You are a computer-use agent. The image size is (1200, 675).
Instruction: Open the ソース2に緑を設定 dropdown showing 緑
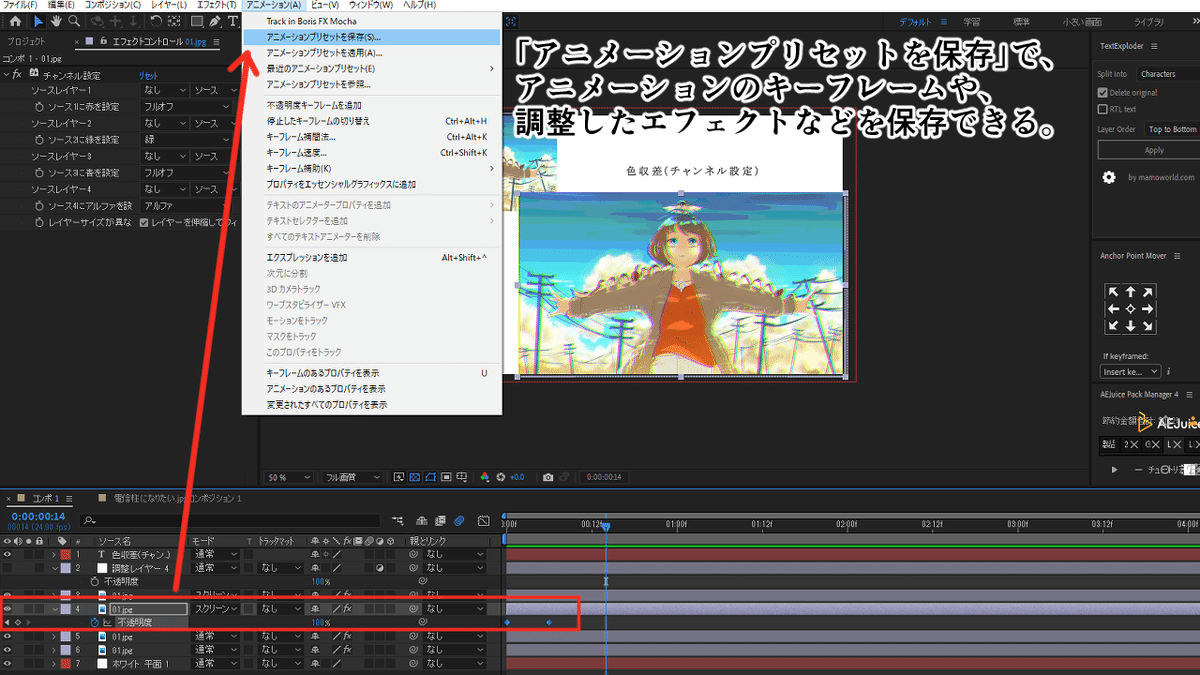click(188, 140)
